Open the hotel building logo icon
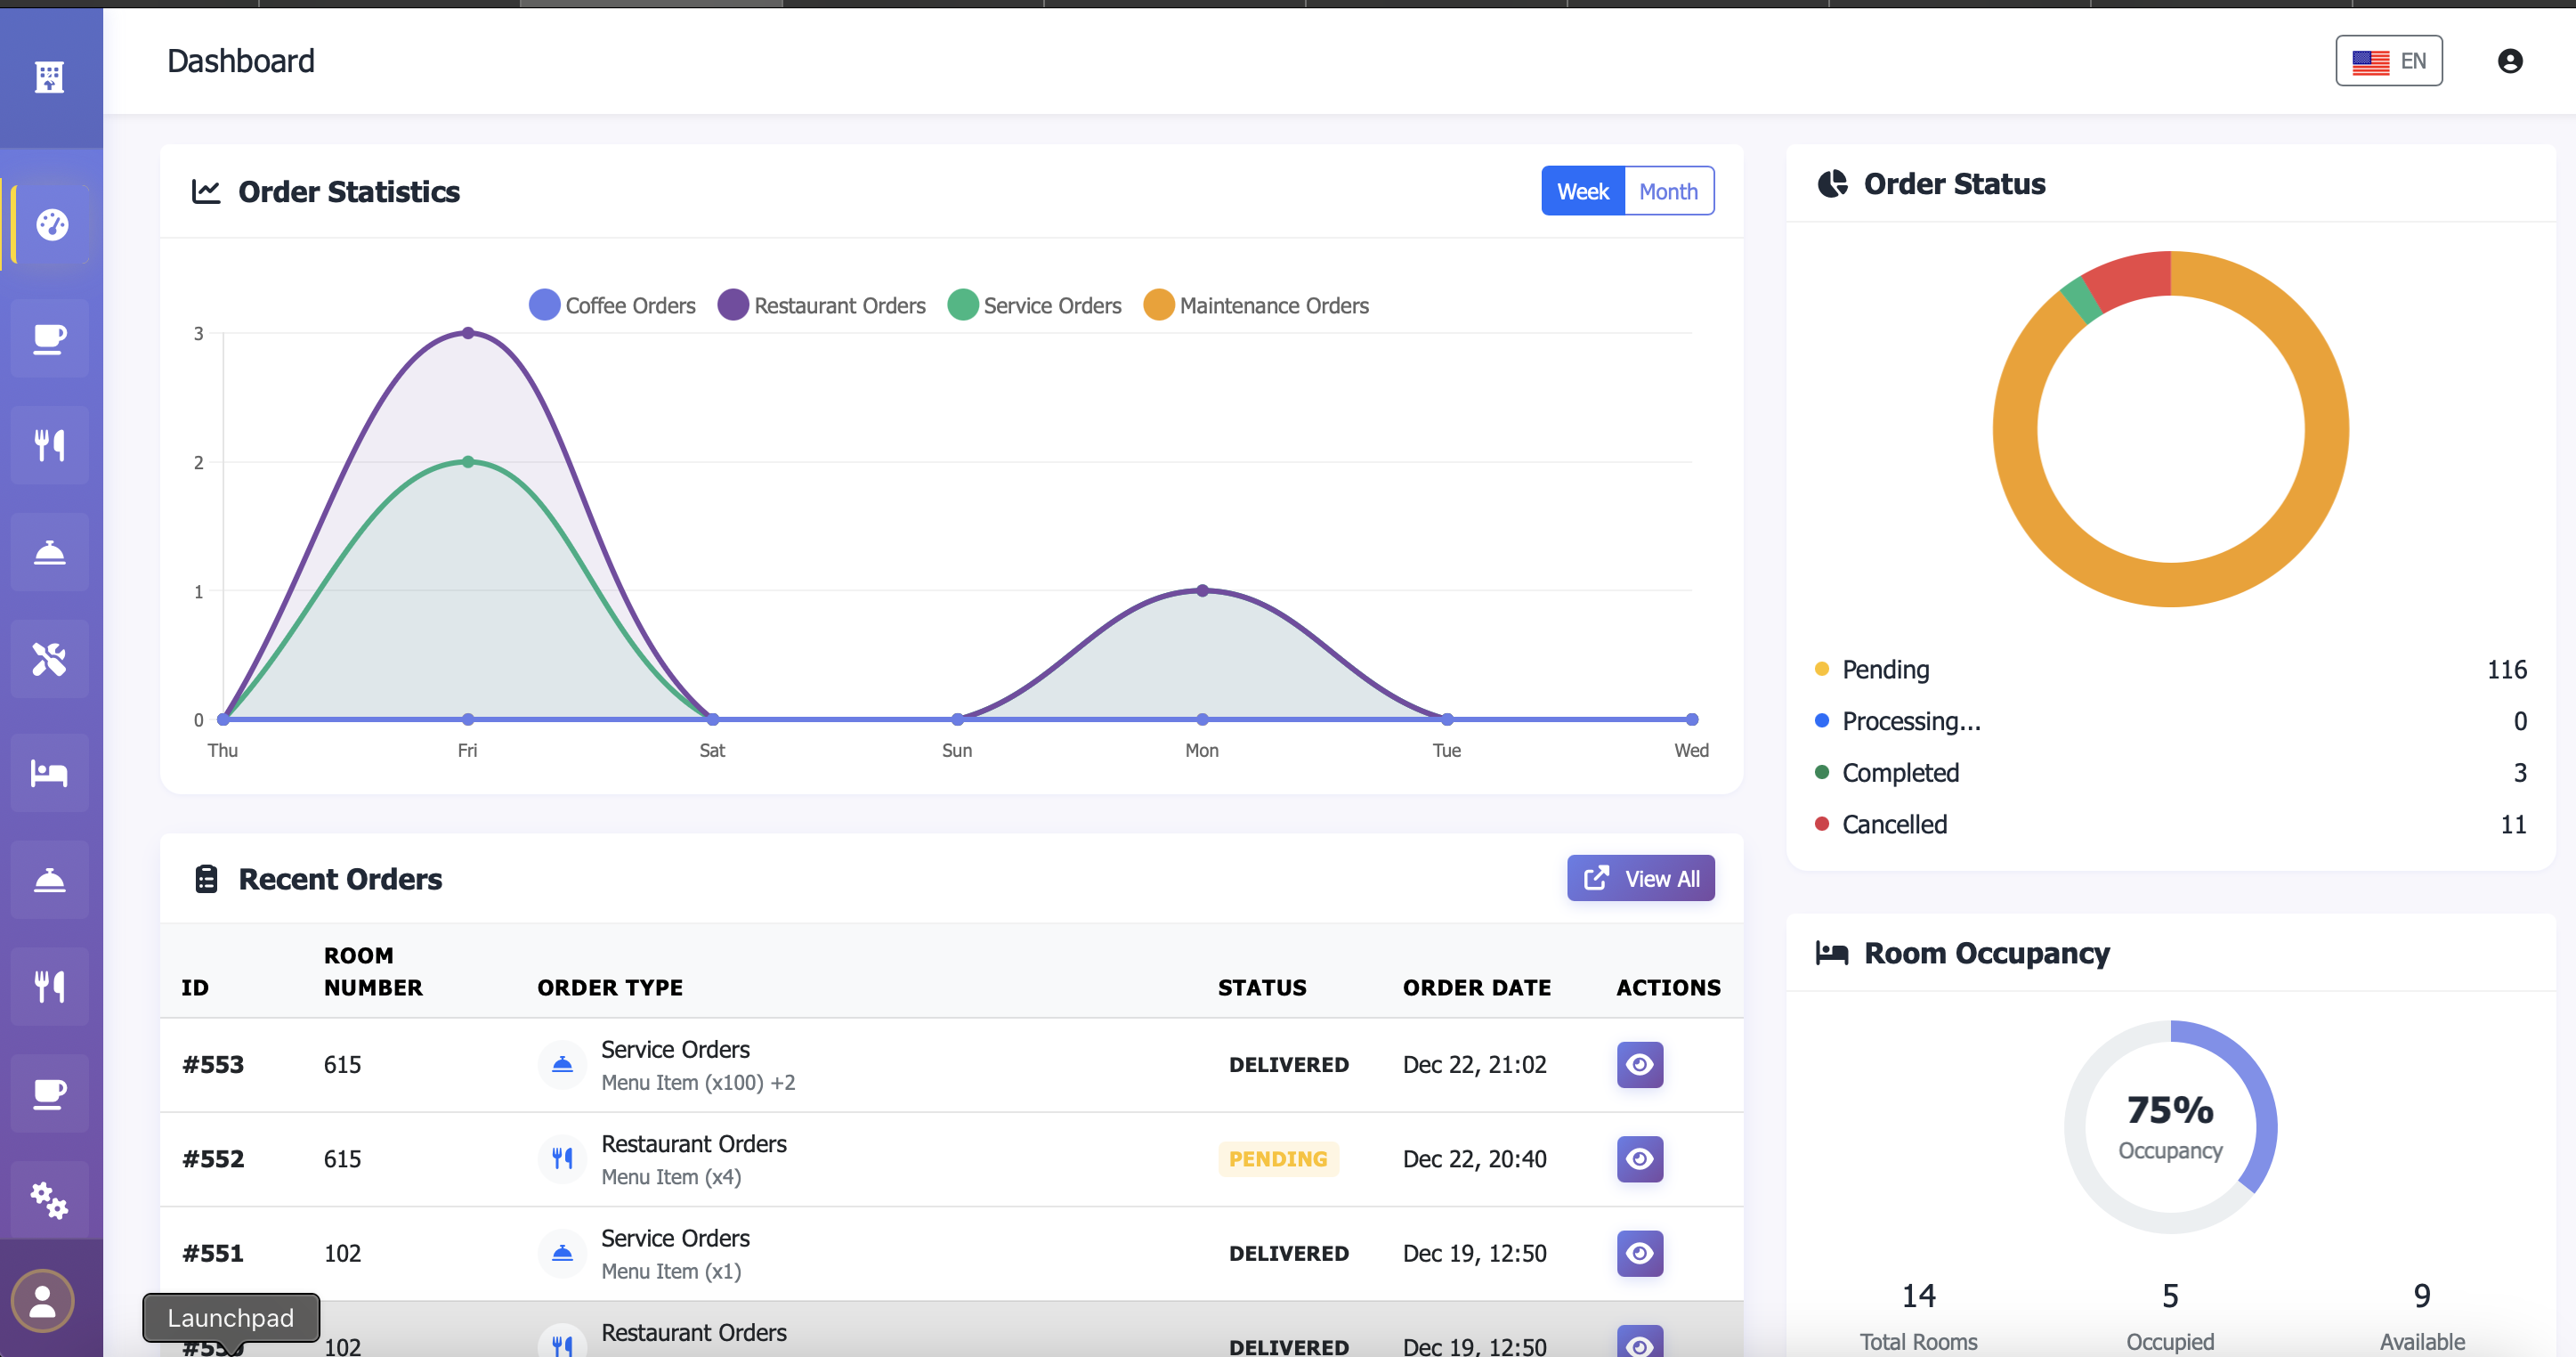The height and width of the screenshot is (1357, 2576). (49, 77)
